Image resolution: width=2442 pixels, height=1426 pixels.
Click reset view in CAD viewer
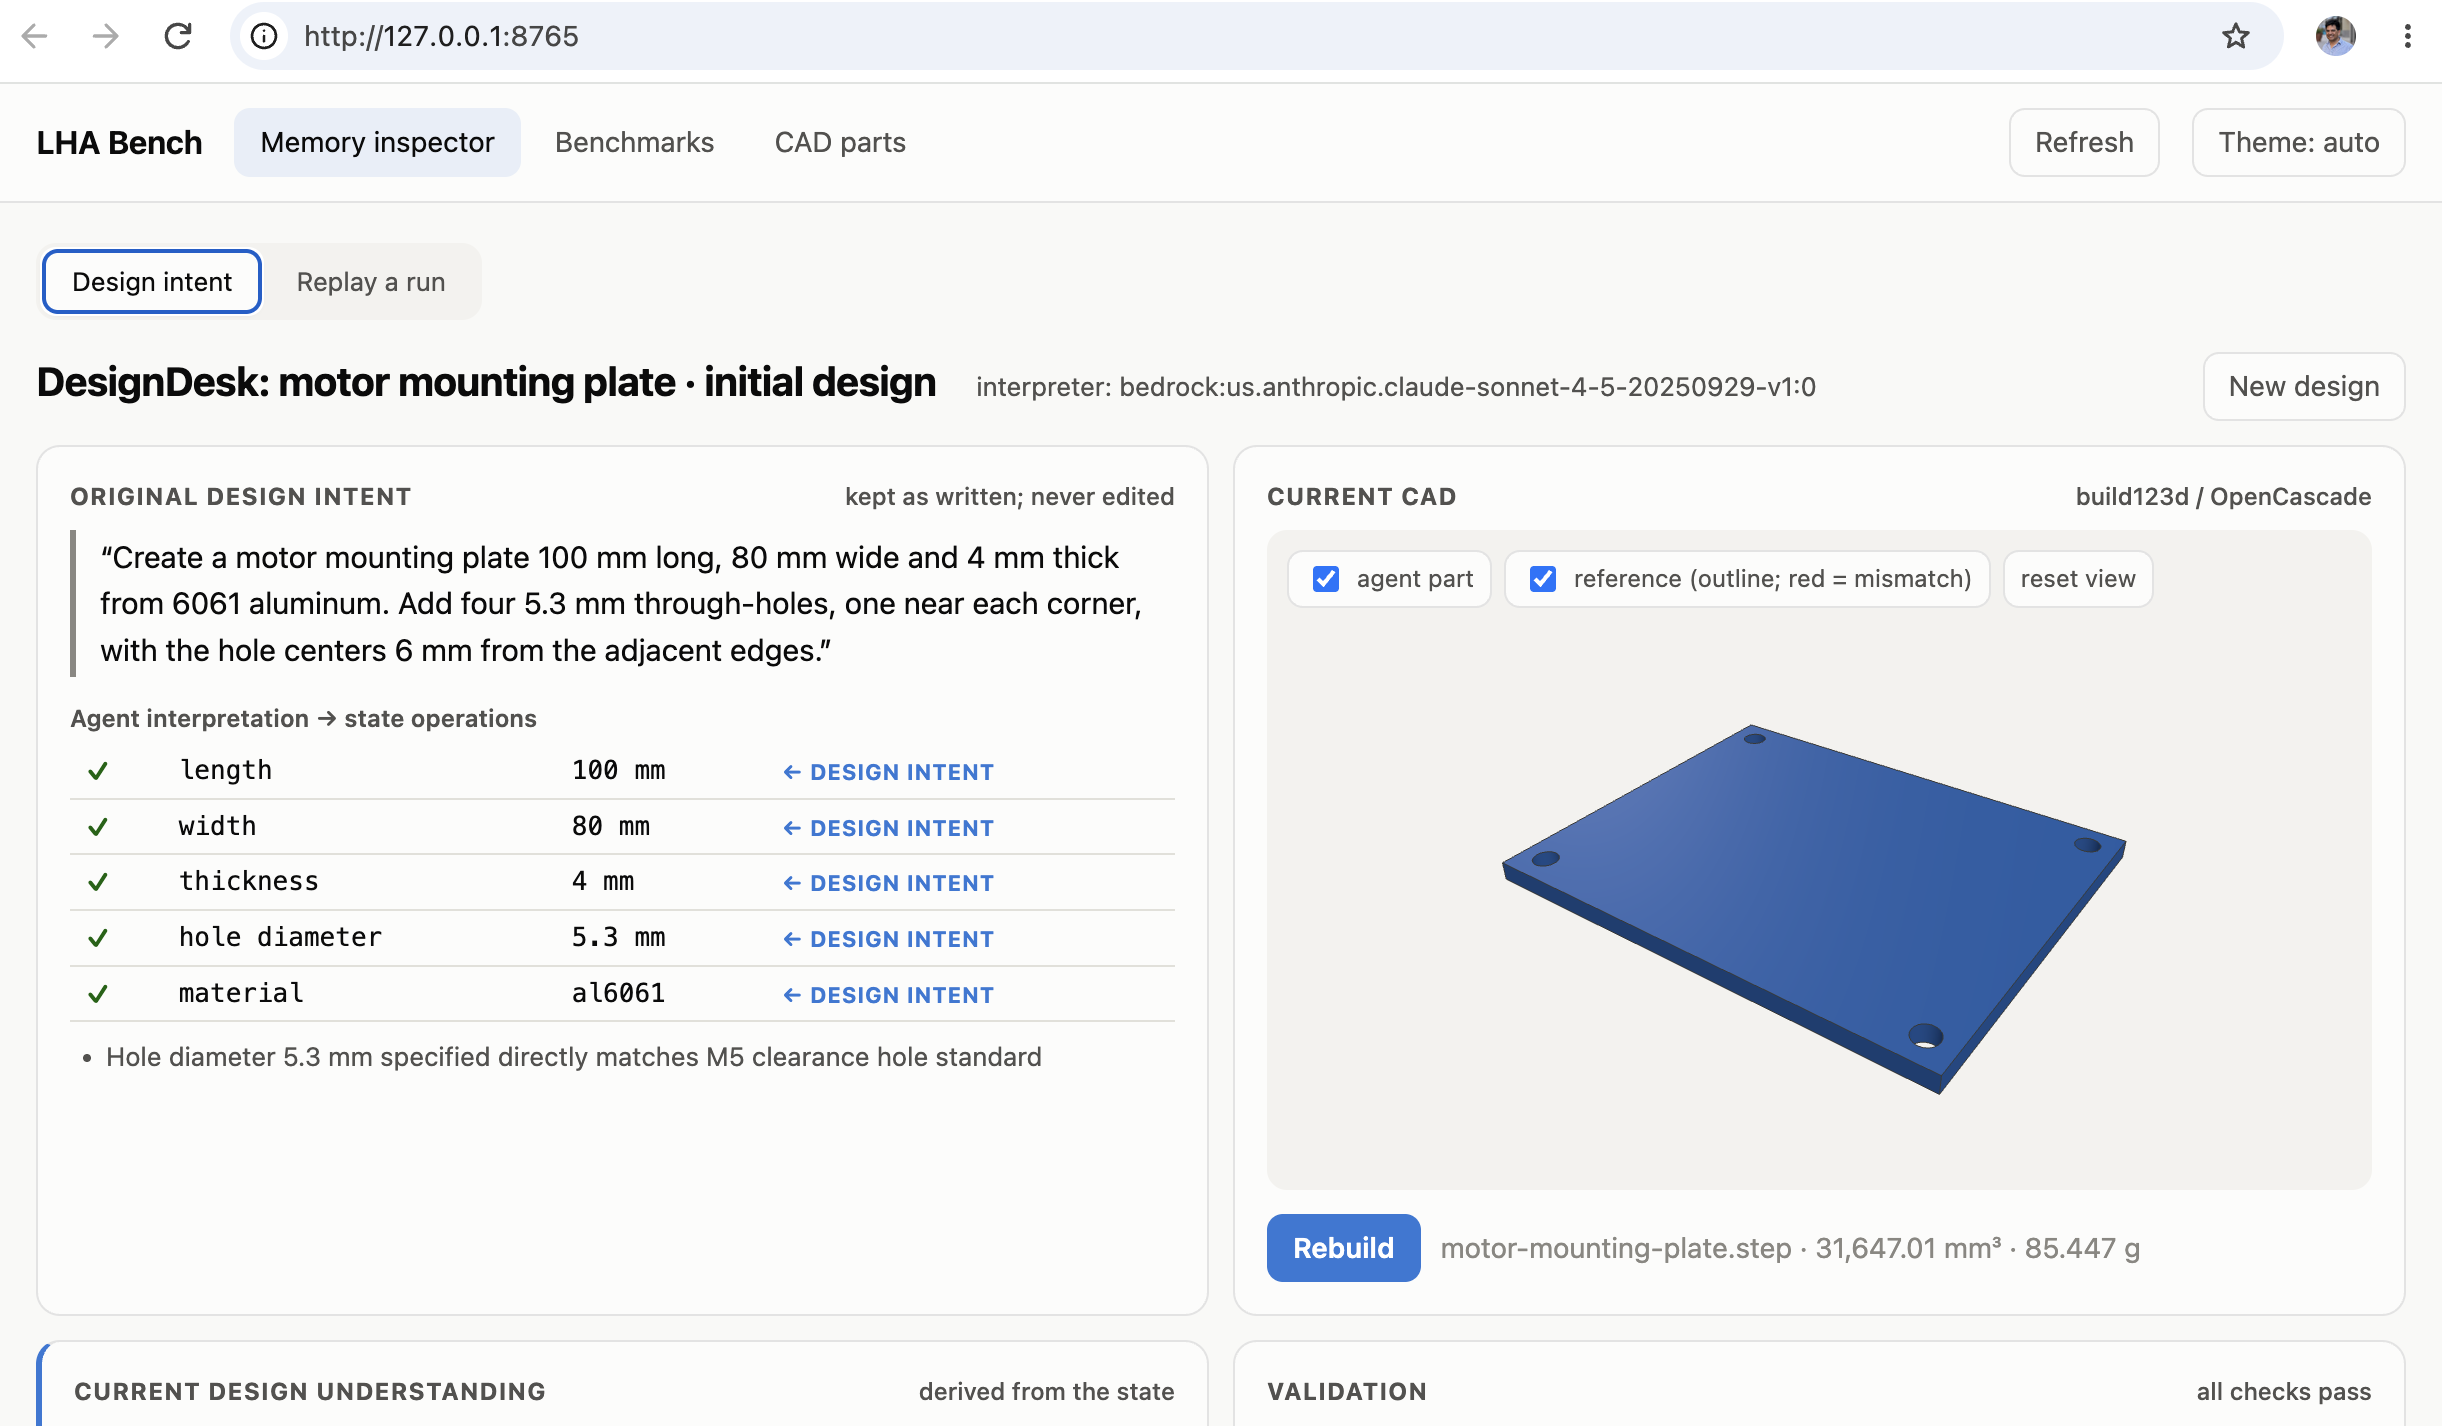tap(2078, 579)
